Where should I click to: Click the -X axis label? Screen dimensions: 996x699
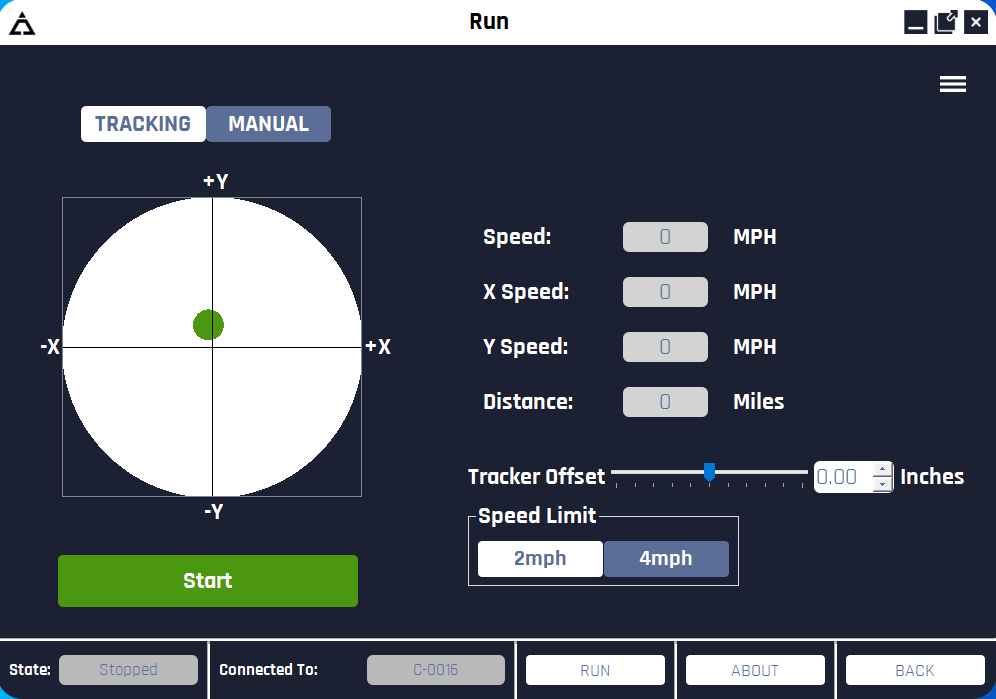(50, 347)
